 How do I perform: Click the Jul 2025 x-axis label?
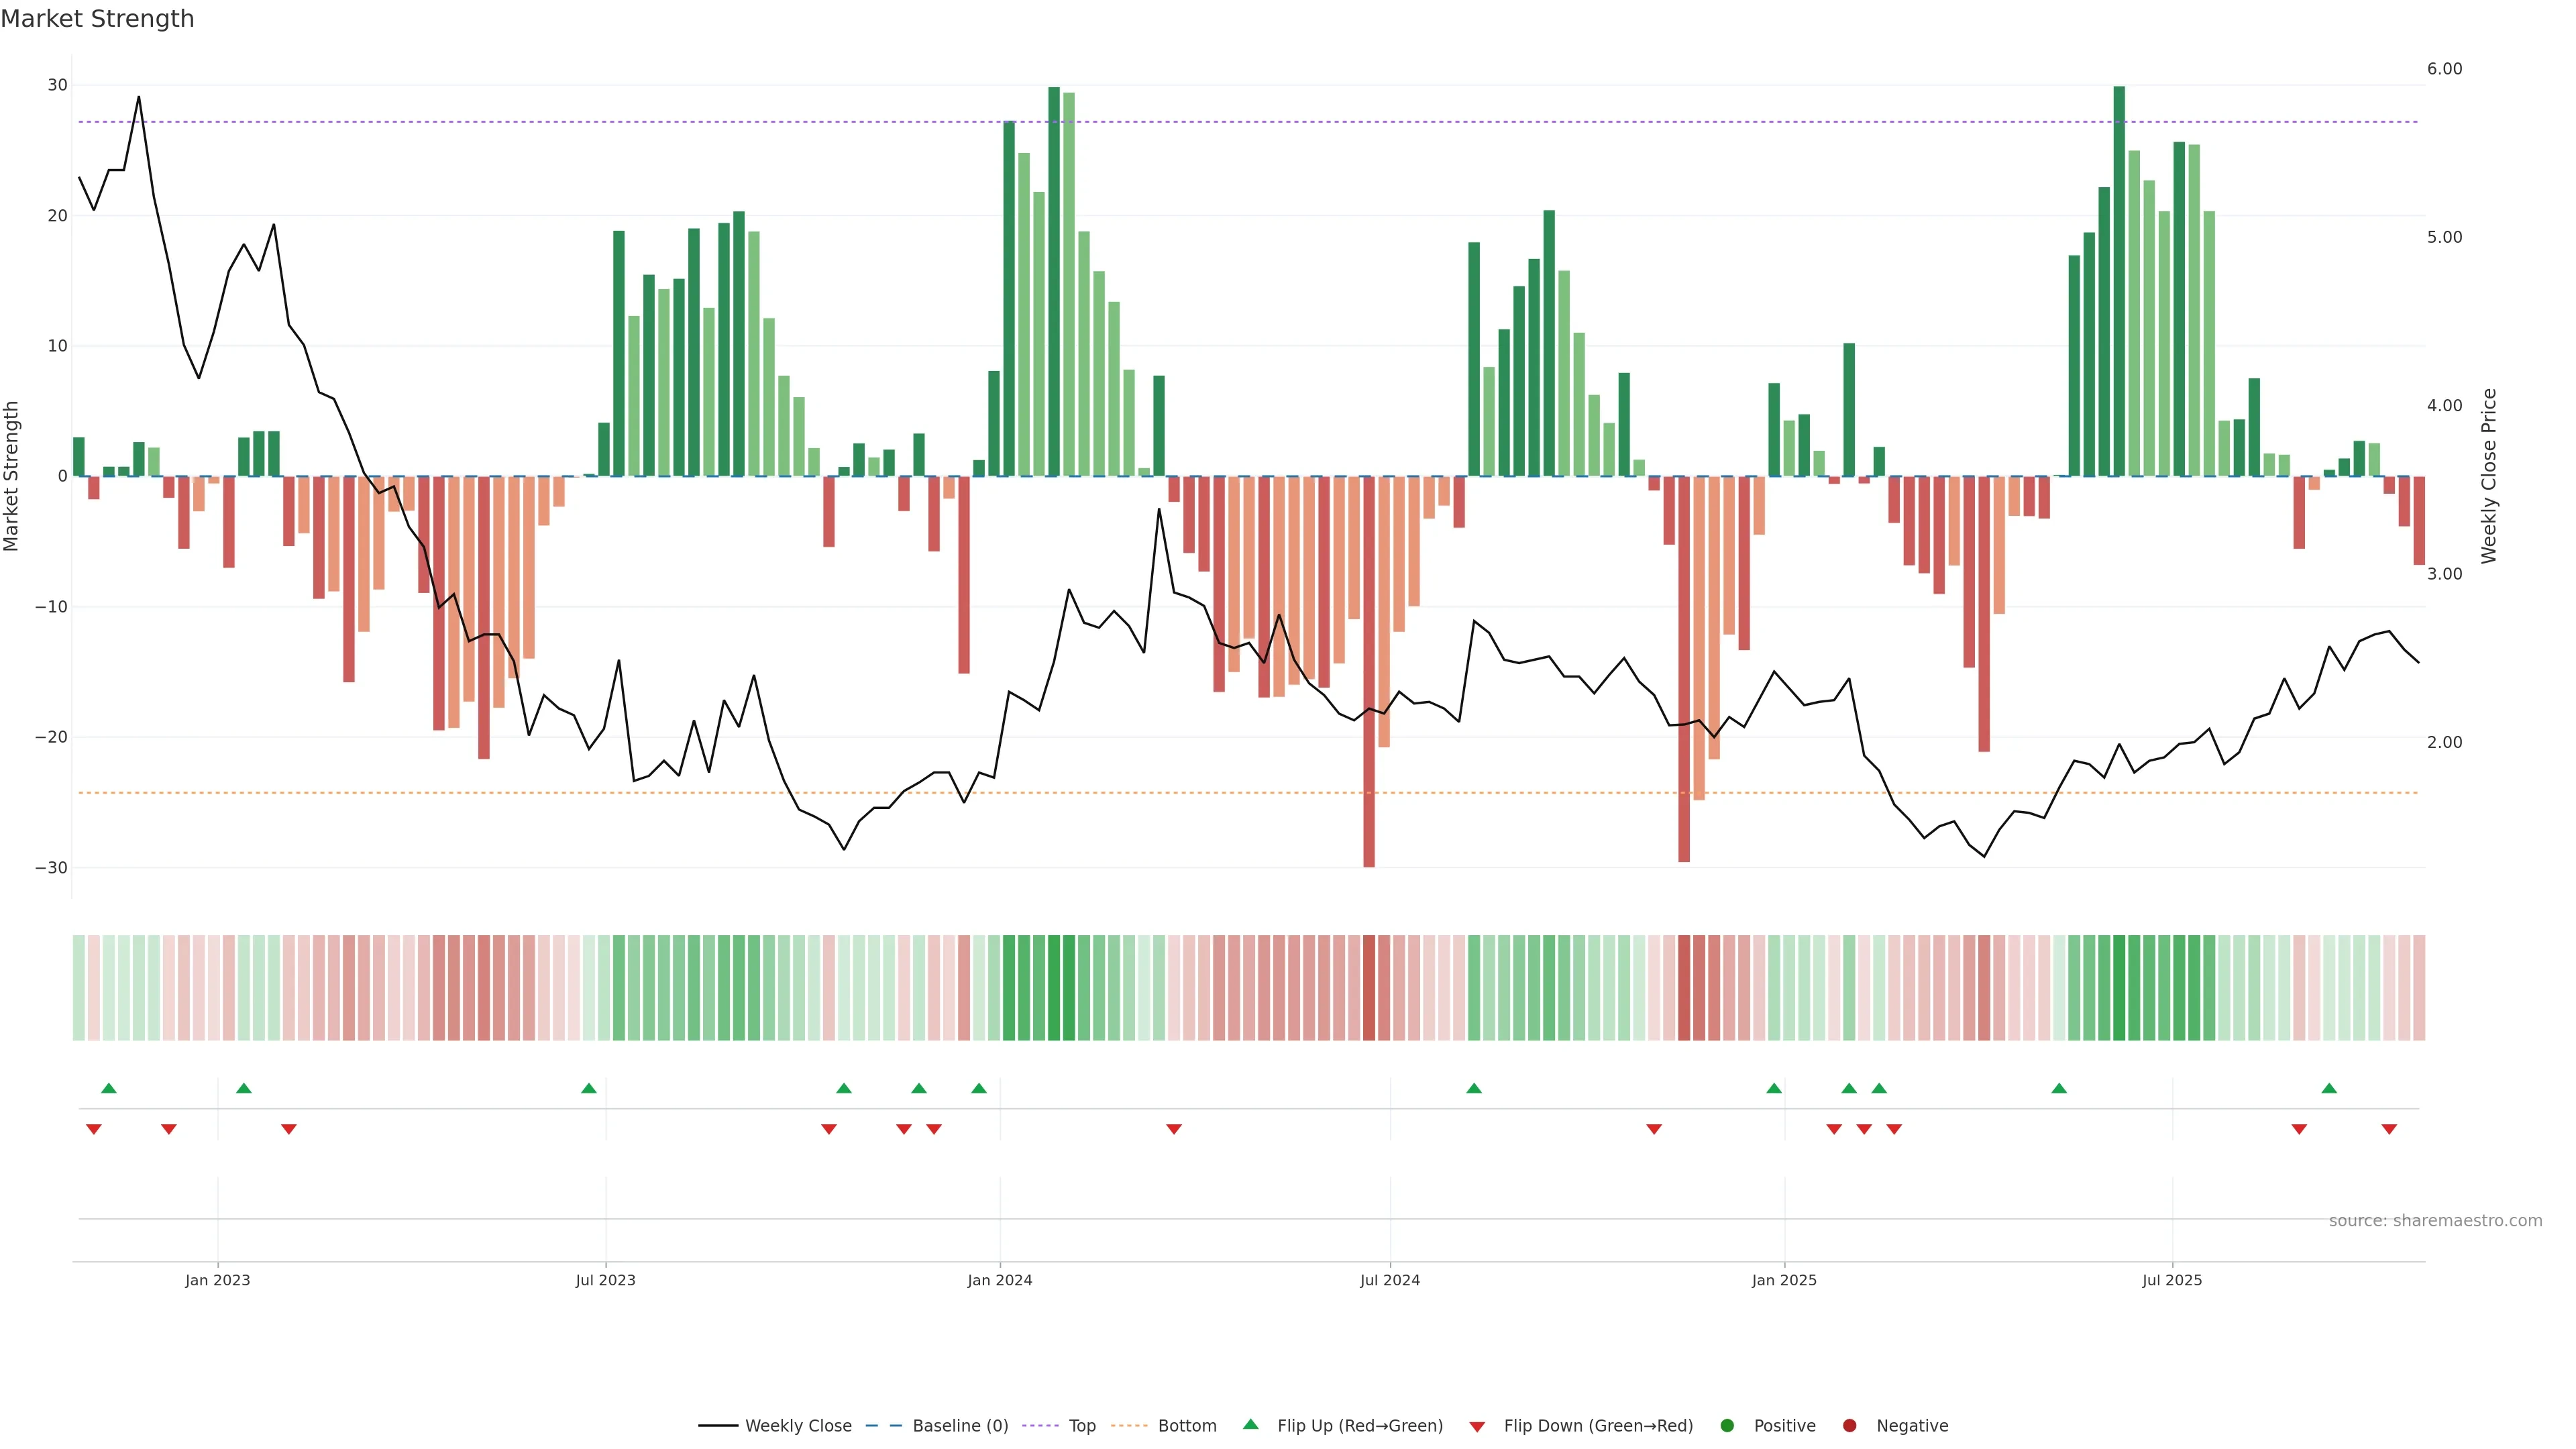2172,1280
